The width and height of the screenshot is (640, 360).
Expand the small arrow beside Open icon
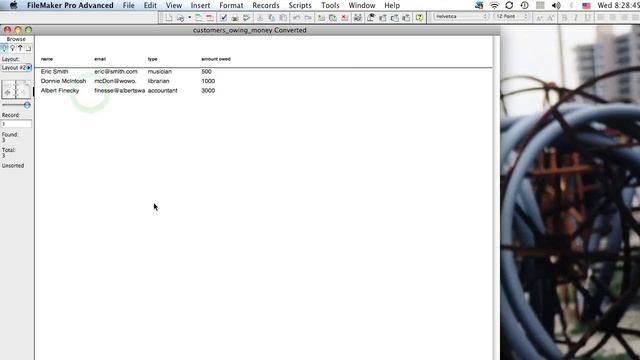(x=189, y=18)
